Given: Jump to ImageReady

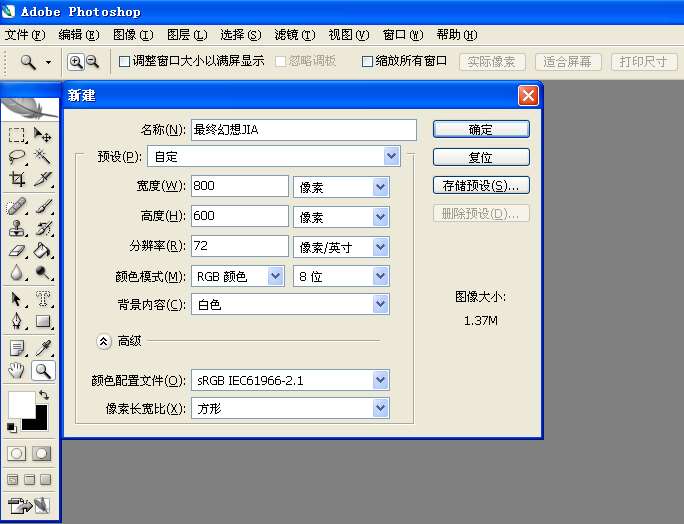Looking at the screenshot, I should 29,505.
